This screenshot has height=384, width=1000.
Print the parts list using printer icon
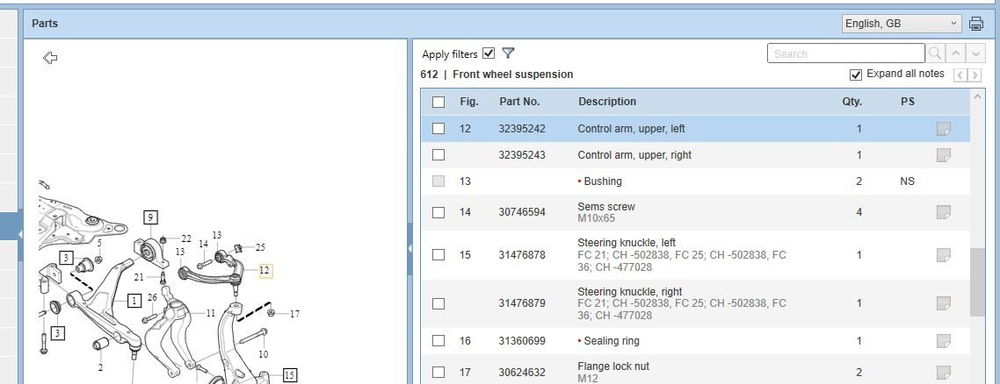coord(976,24)
